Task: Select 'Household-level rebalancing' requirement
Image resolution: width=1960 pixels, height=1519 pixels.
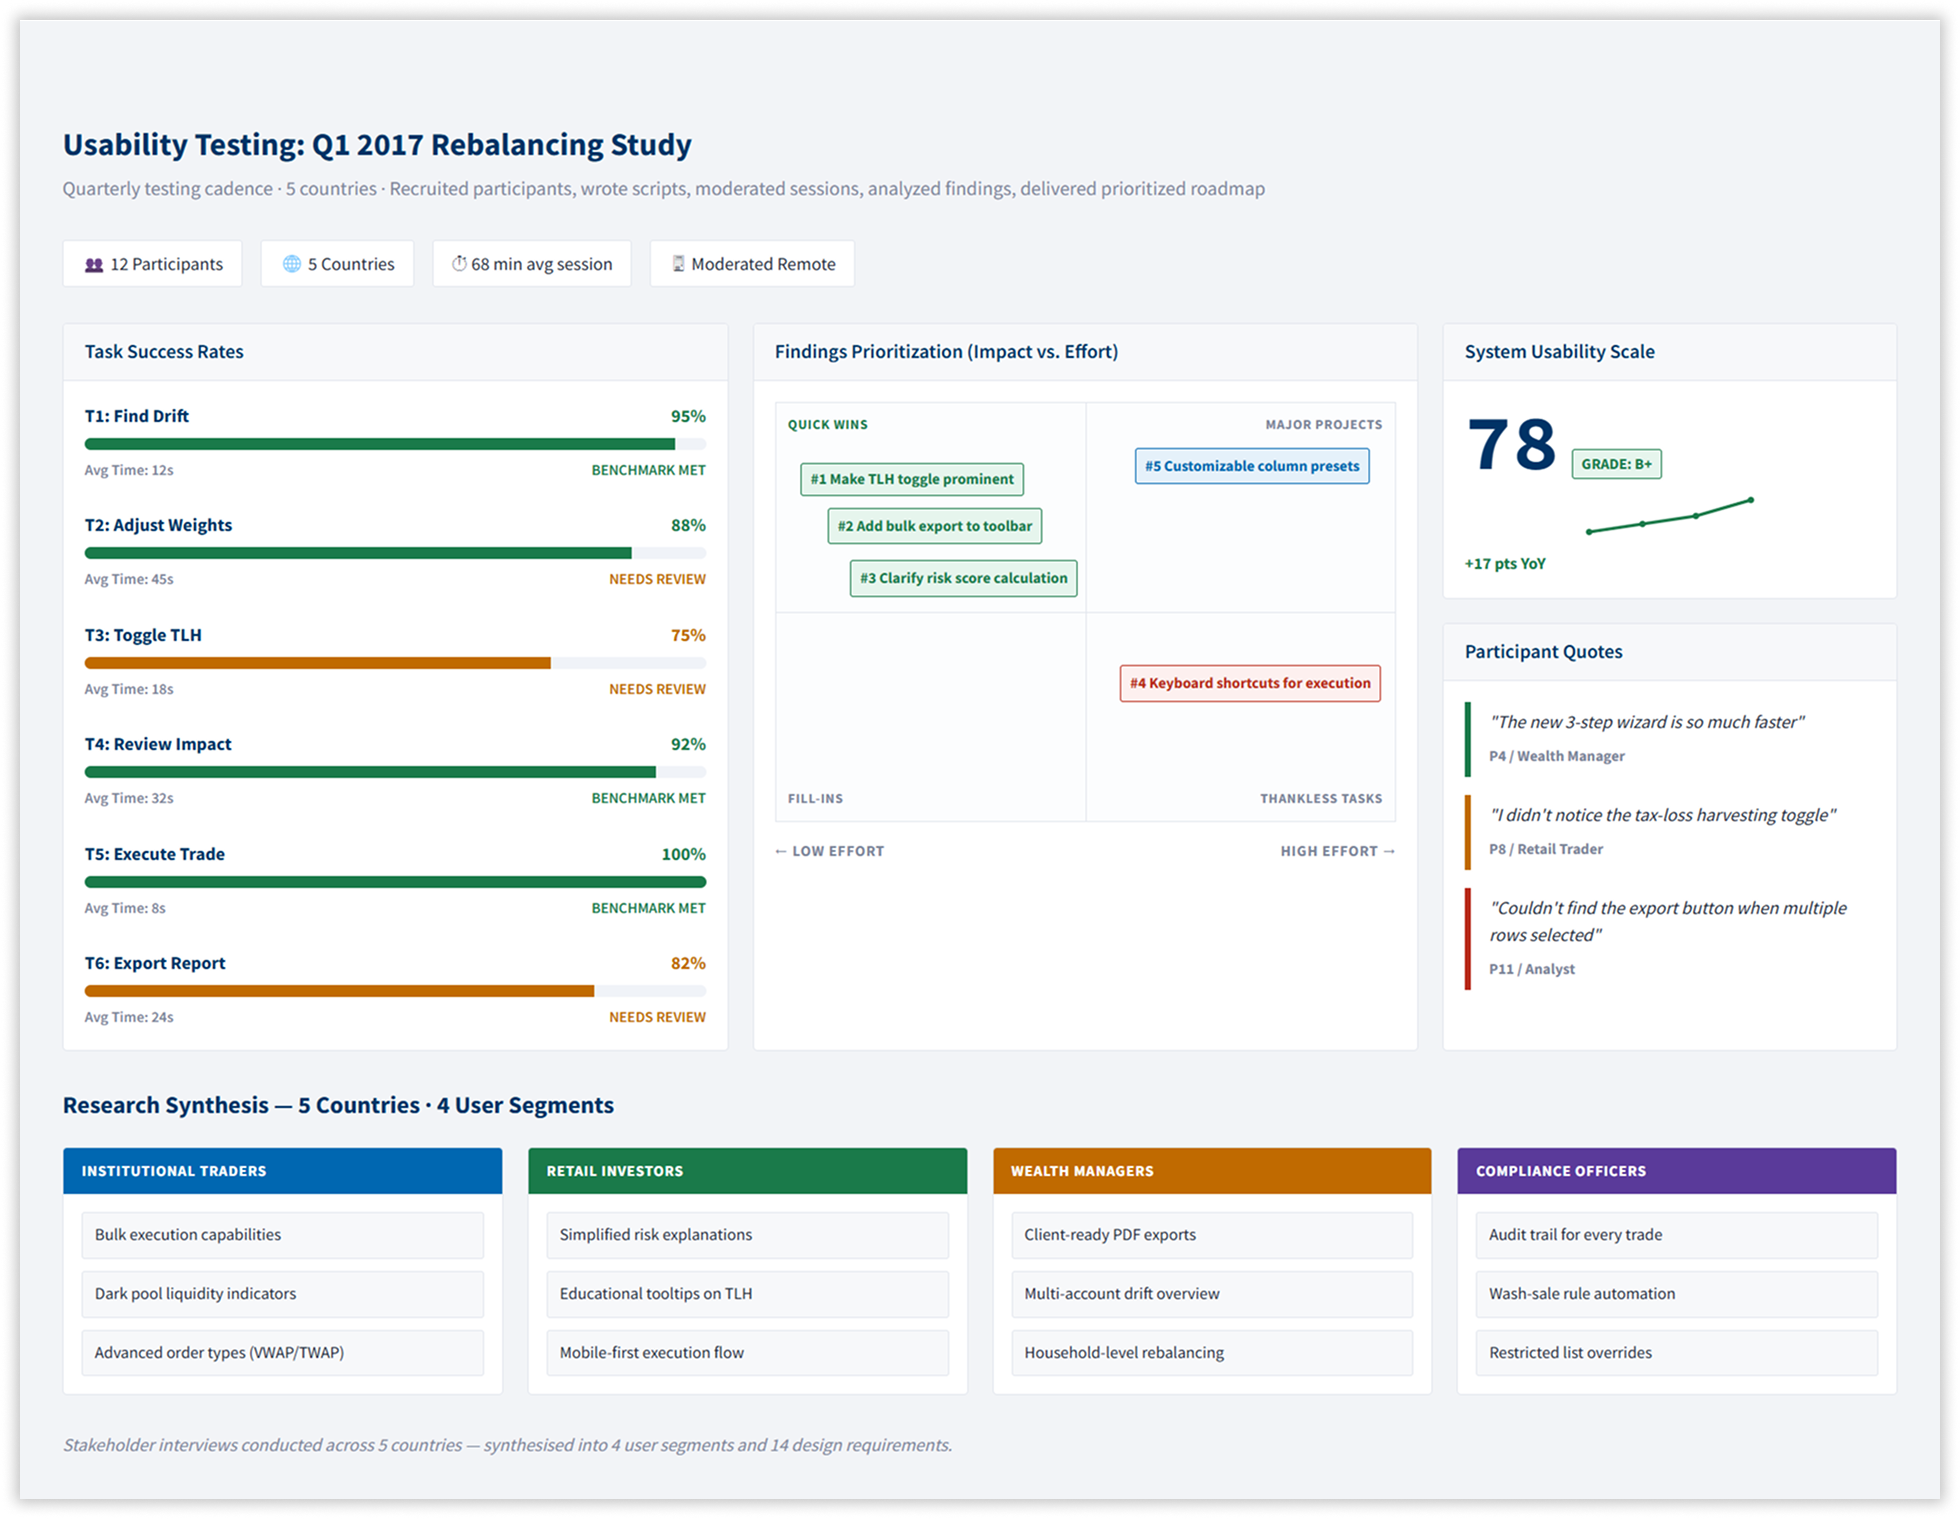Action: point(1211,1353)
